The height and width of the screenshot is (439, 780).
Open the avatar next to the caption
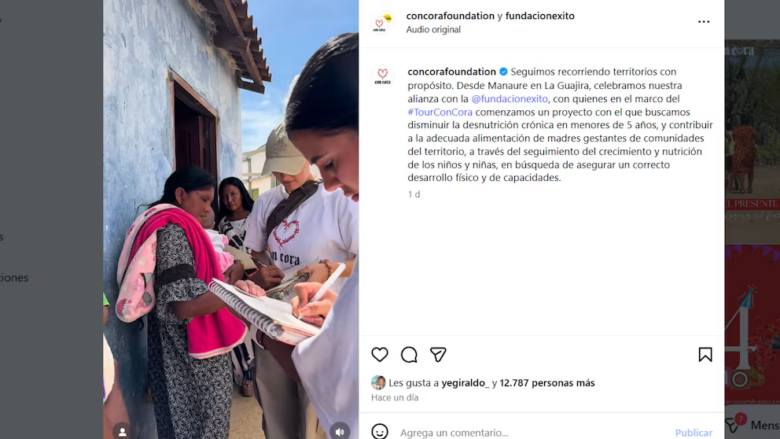[x=382, y=76]
